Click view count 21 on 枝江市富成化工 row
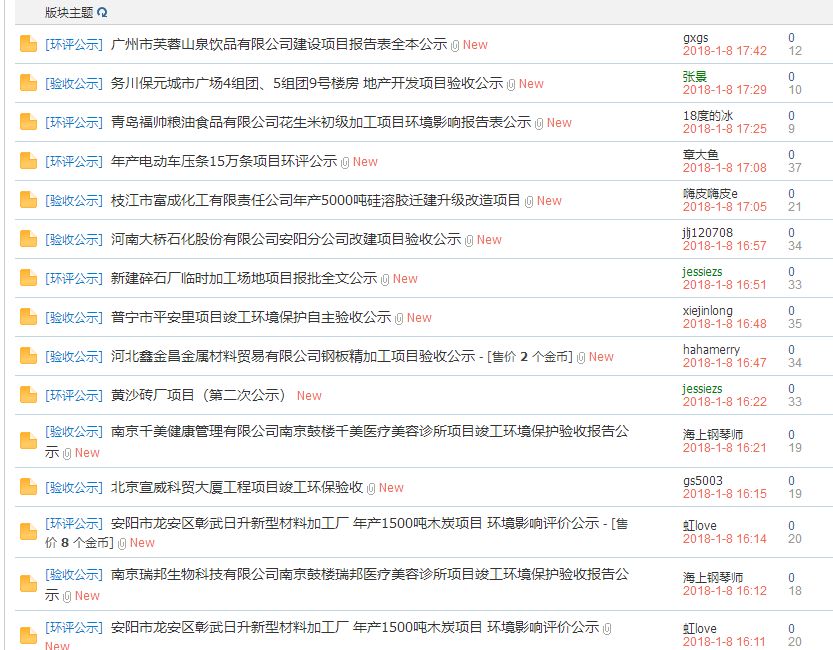 (795, 207)
